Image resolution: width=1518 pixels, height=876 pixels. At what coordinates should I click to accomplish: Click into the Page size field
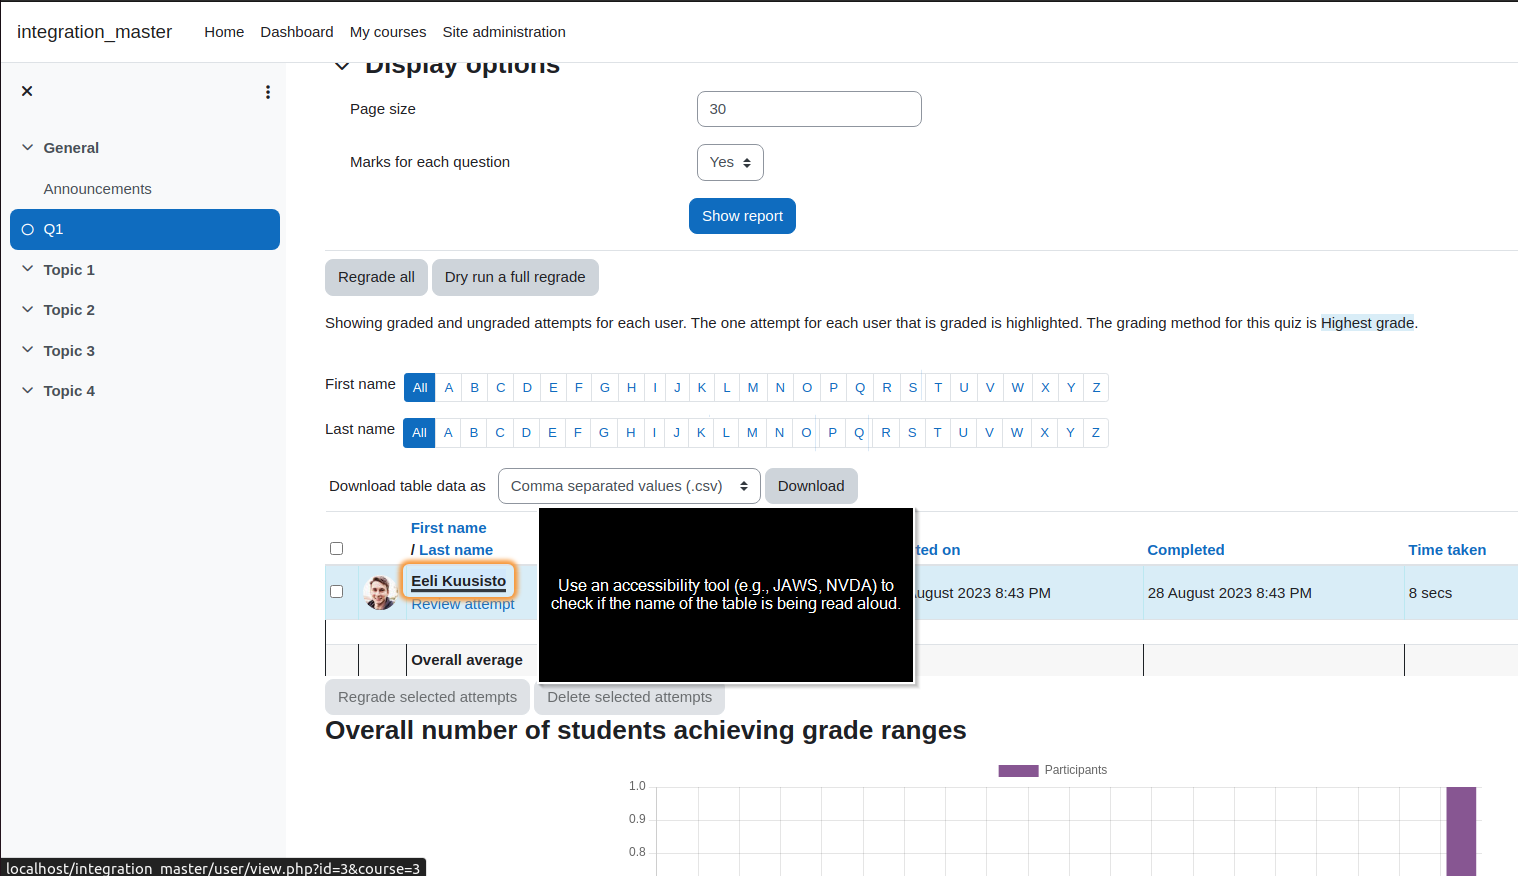809,109
